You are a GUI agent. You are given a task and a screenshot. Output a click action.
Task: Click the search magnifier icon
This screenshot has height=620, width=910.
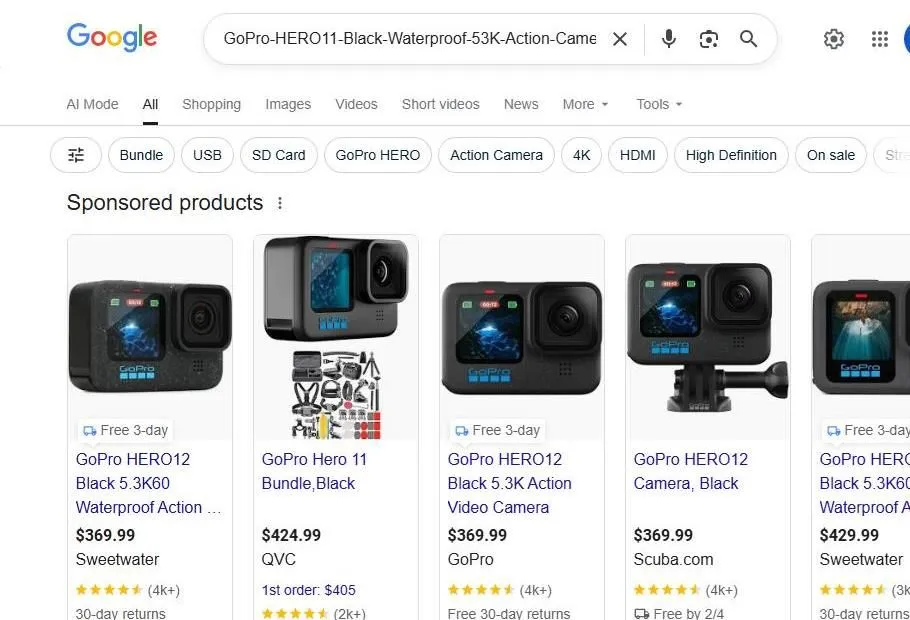tap(748, 39)
